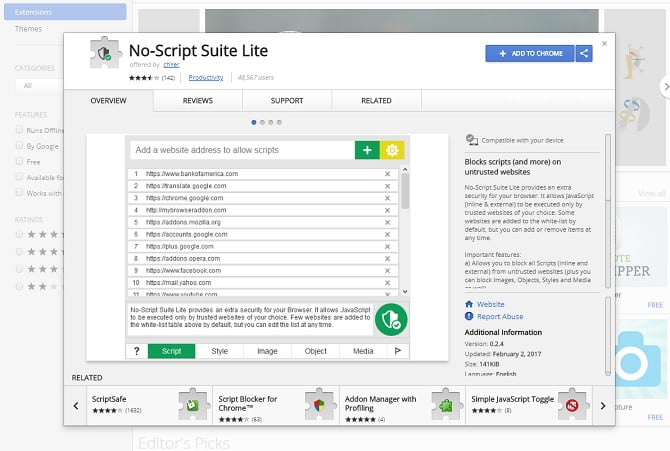Select the third ratings radio button
Viewport: 670px width, 451px height.
[x=19, y=269]
